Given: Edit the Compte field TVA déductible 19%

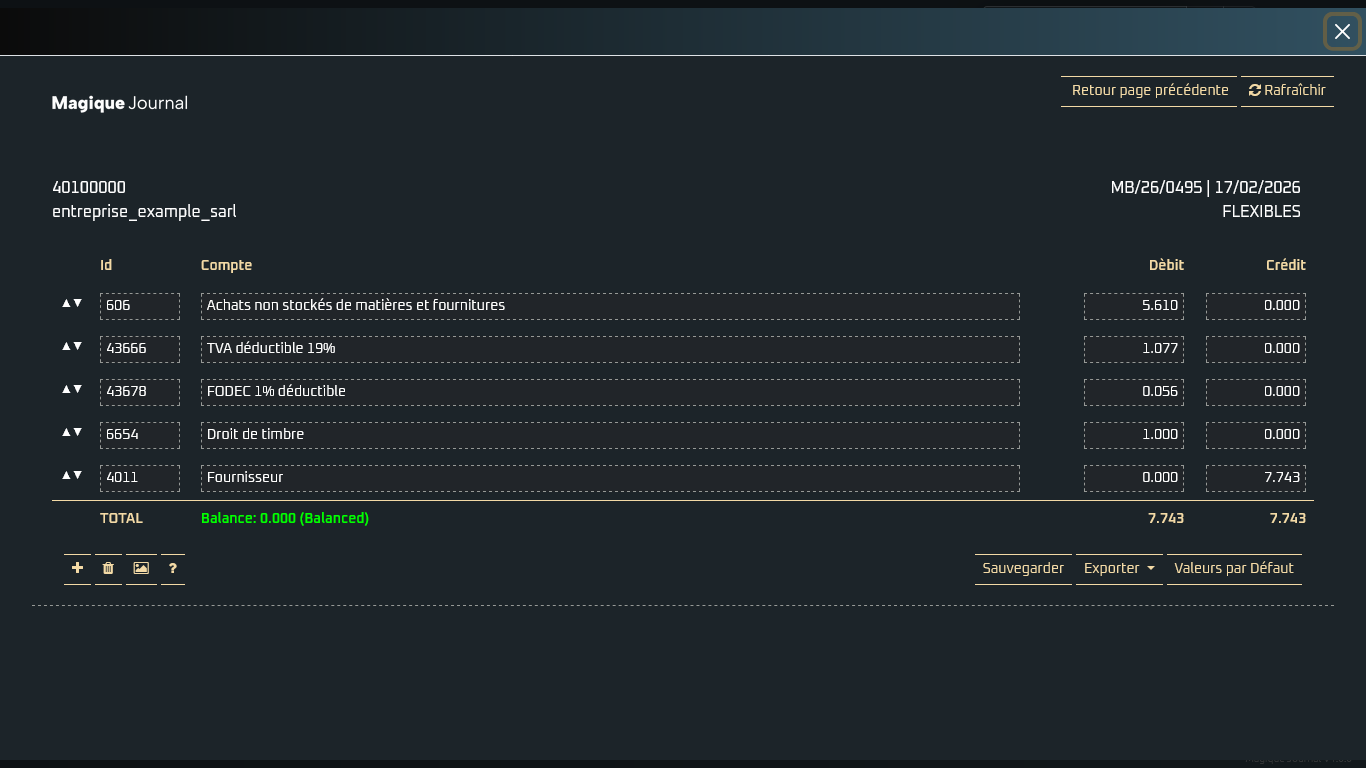Looking at the screenshot, I should coord(610,349).
